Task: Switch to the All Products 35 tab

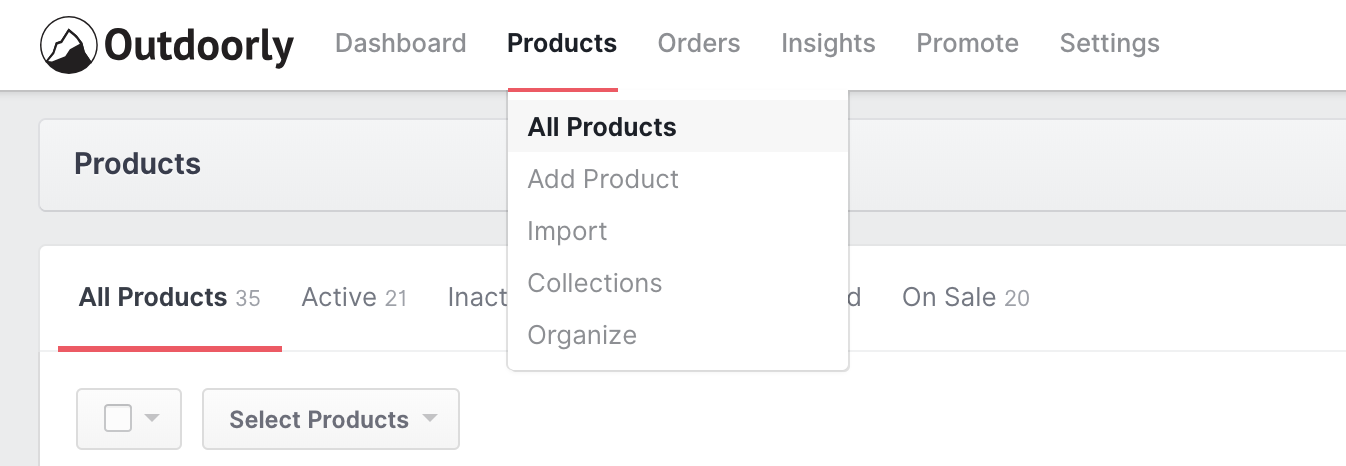Action: click(x=169, y=297)
